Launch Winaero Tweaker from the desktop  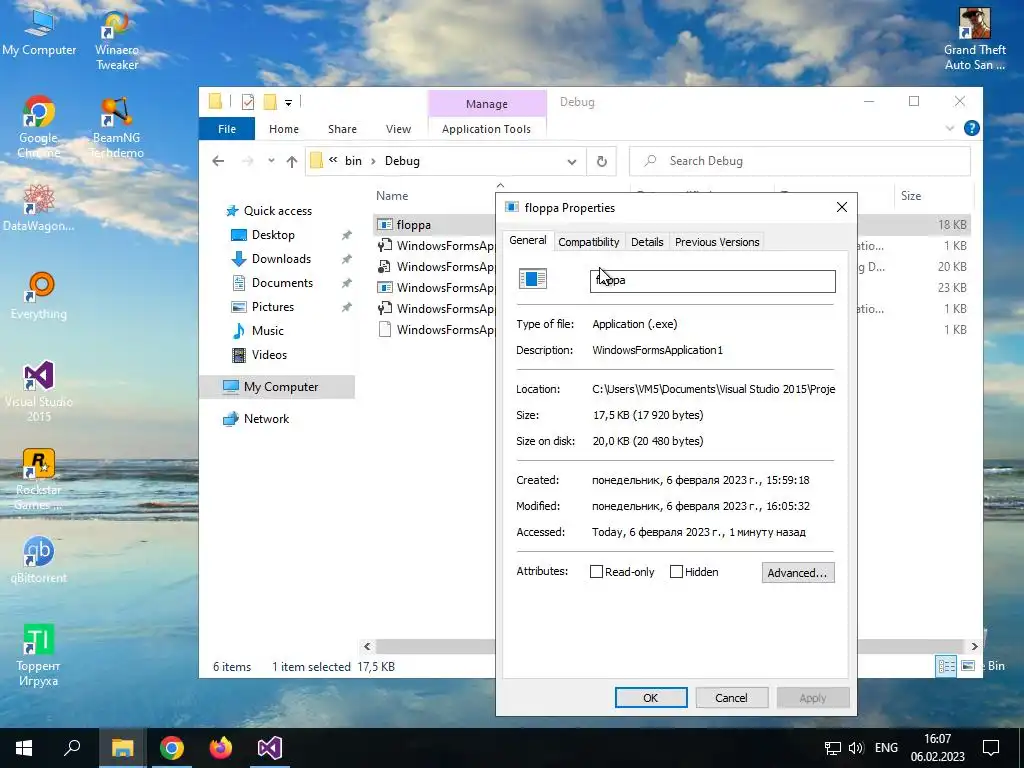coord(117,39)
